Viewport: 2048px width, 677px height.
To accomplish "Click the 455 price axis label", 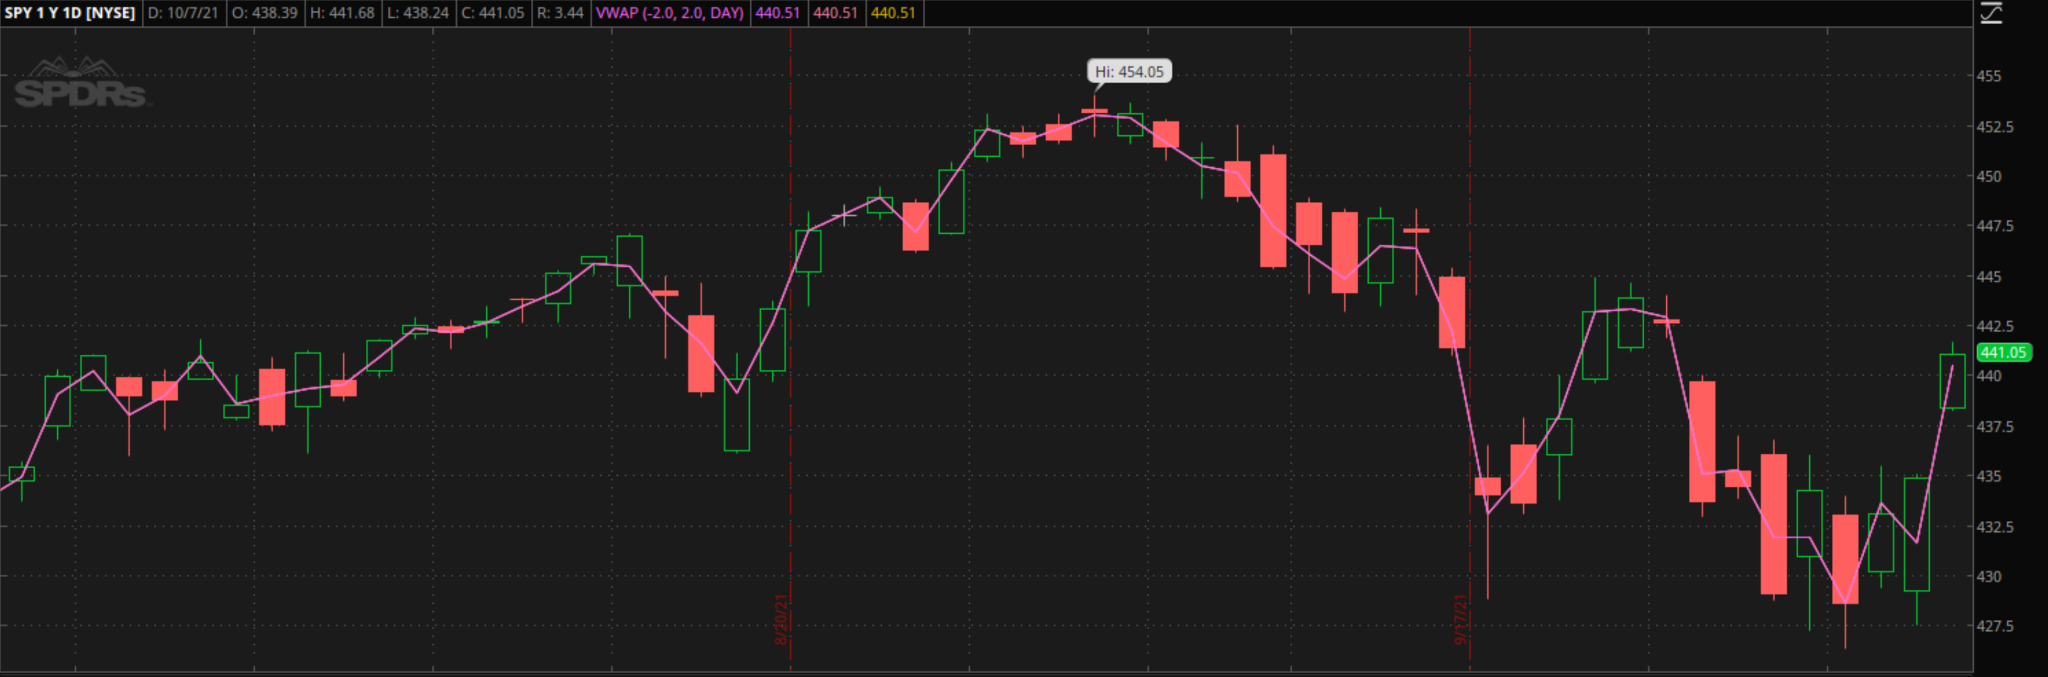I will coord(1989,76).
